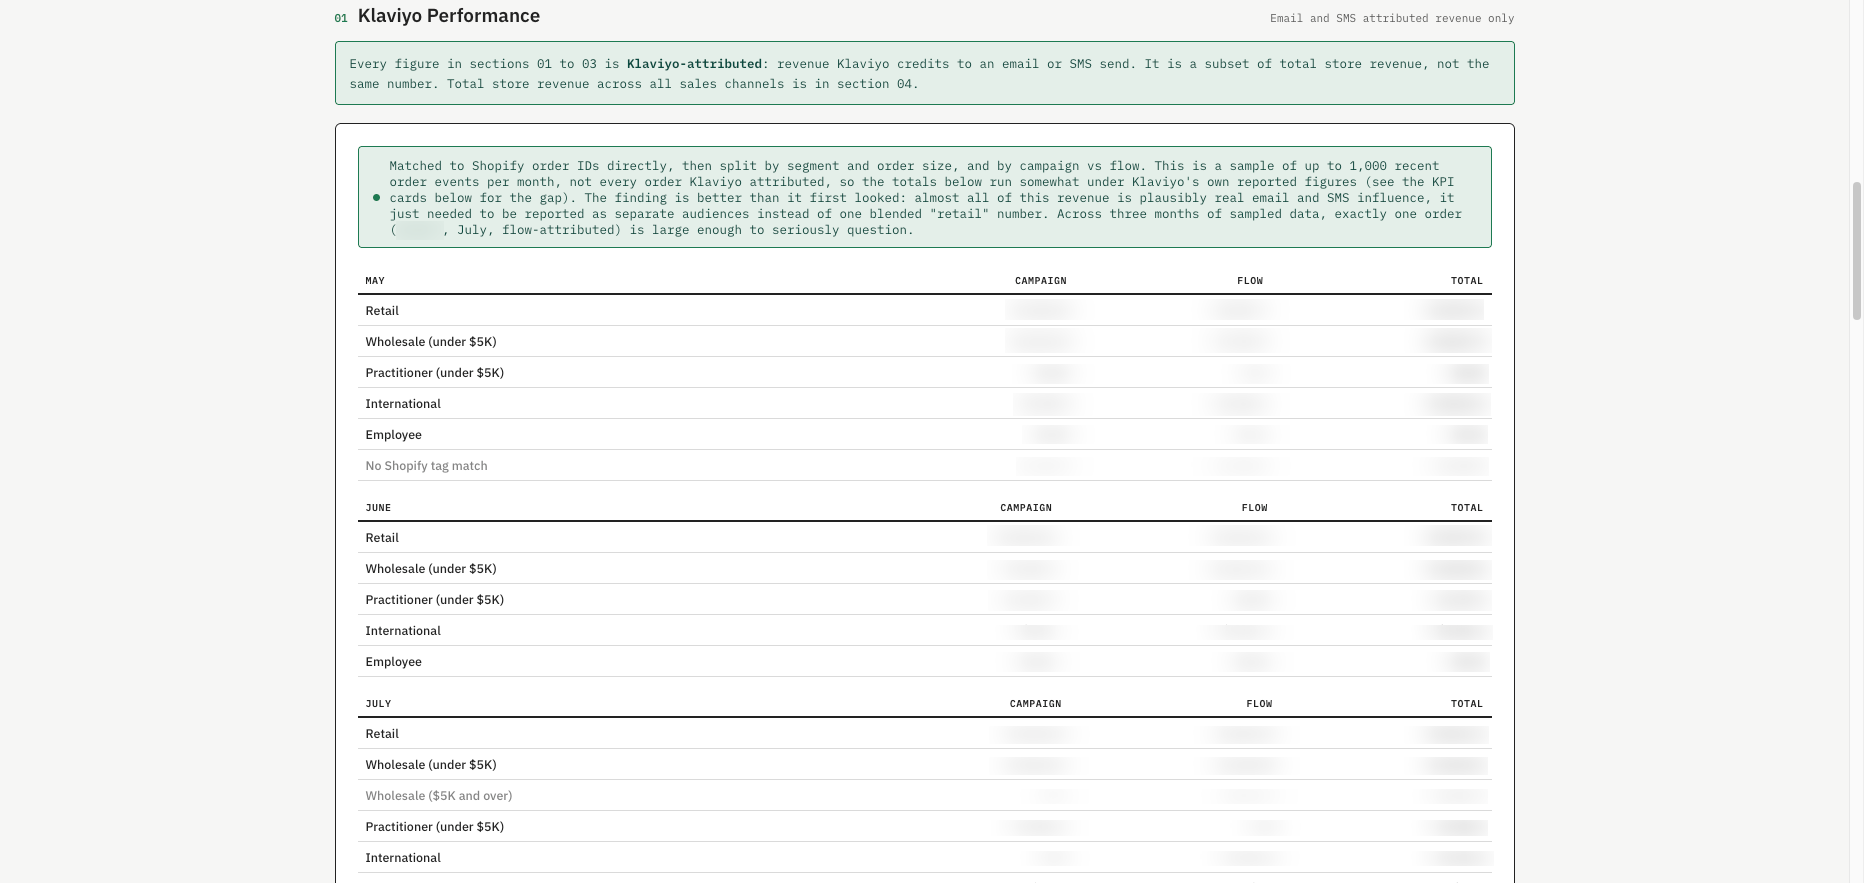Select "Wholesale (under $5K)" label under MAY

pyautogui.click(x=431, y=342)
